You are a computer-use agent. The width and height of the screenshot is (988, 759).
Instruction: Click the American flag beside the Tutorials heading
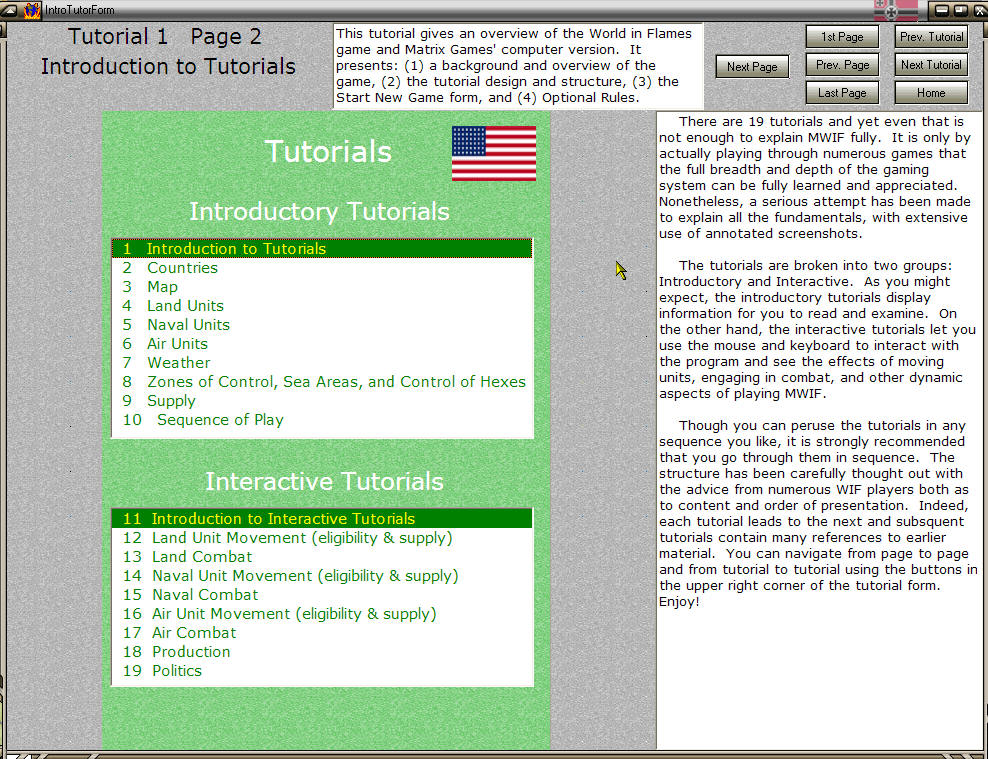(494, 153)
